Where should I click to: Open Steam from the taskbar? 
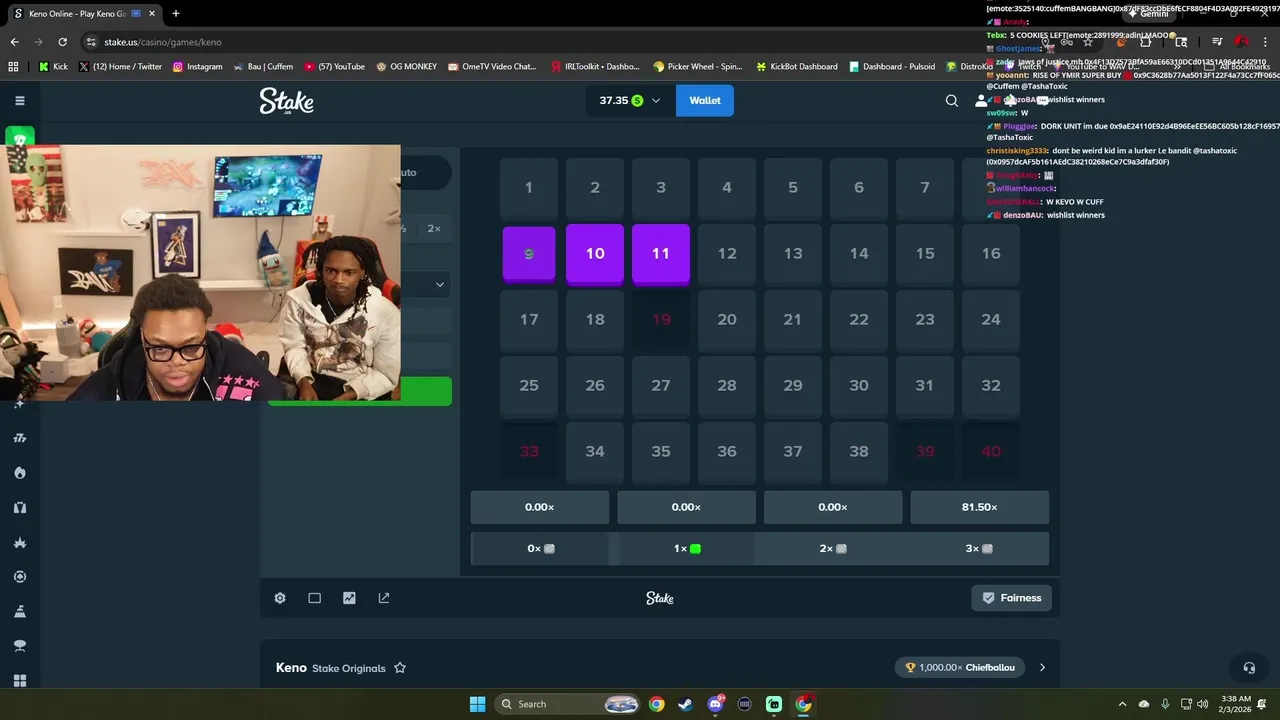[x=685, y=704]
